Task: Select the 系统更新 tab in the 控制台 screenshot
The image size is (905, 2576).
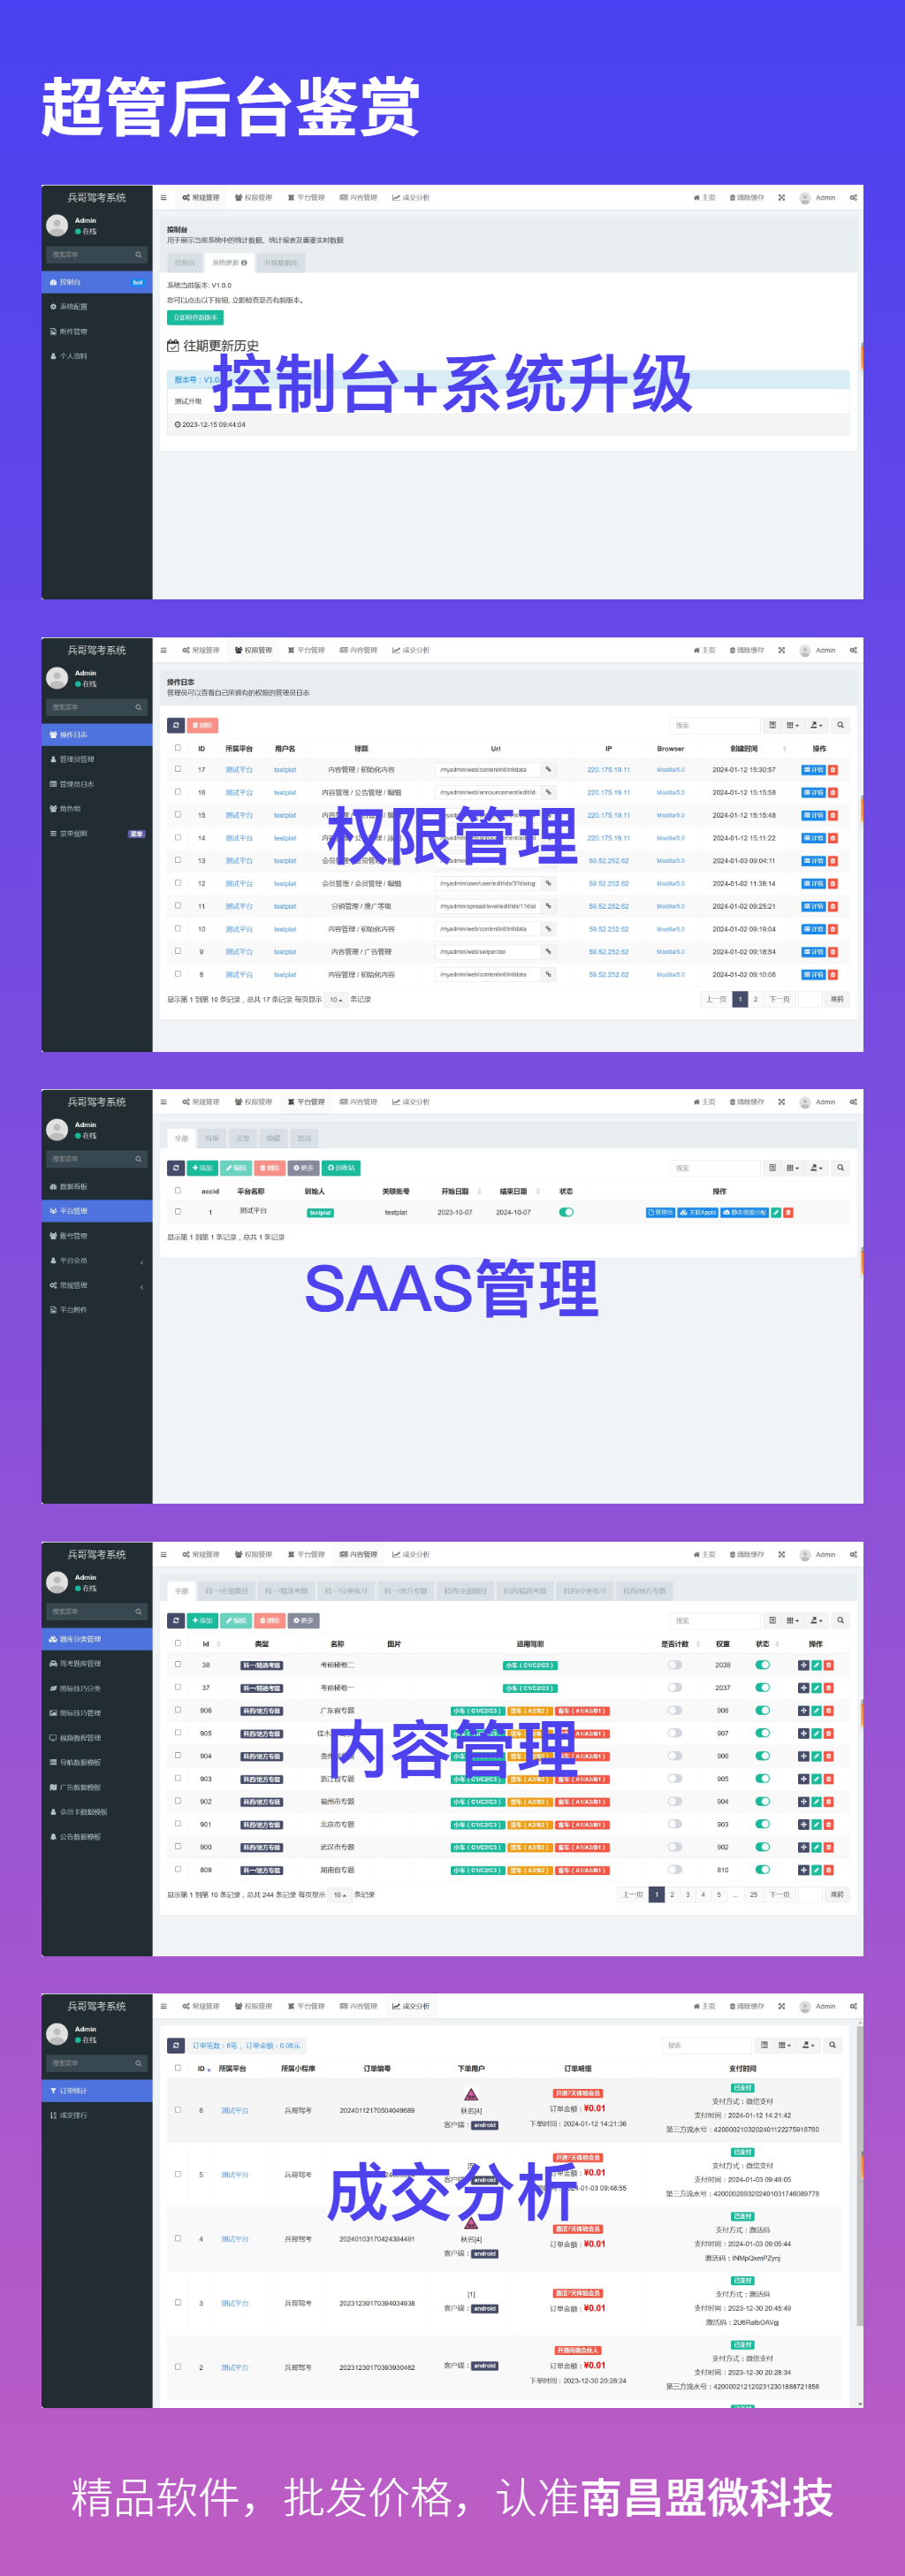Action: pos(230,263)
